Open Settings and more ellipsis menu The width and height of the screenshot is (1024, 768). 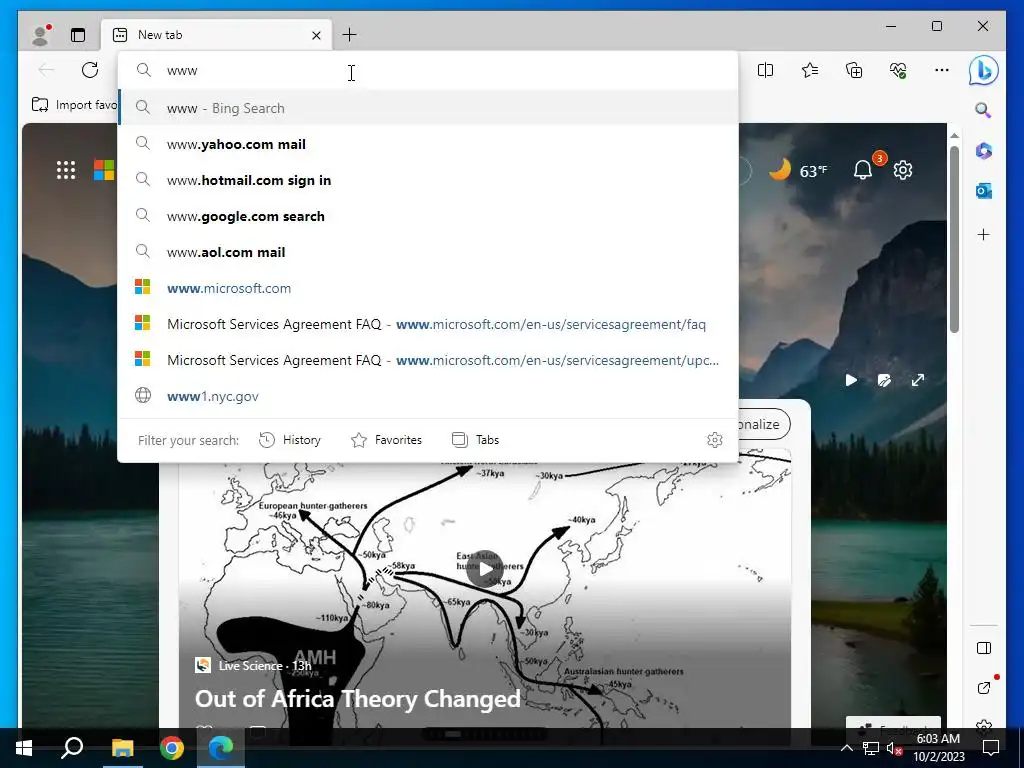[942, 70]
